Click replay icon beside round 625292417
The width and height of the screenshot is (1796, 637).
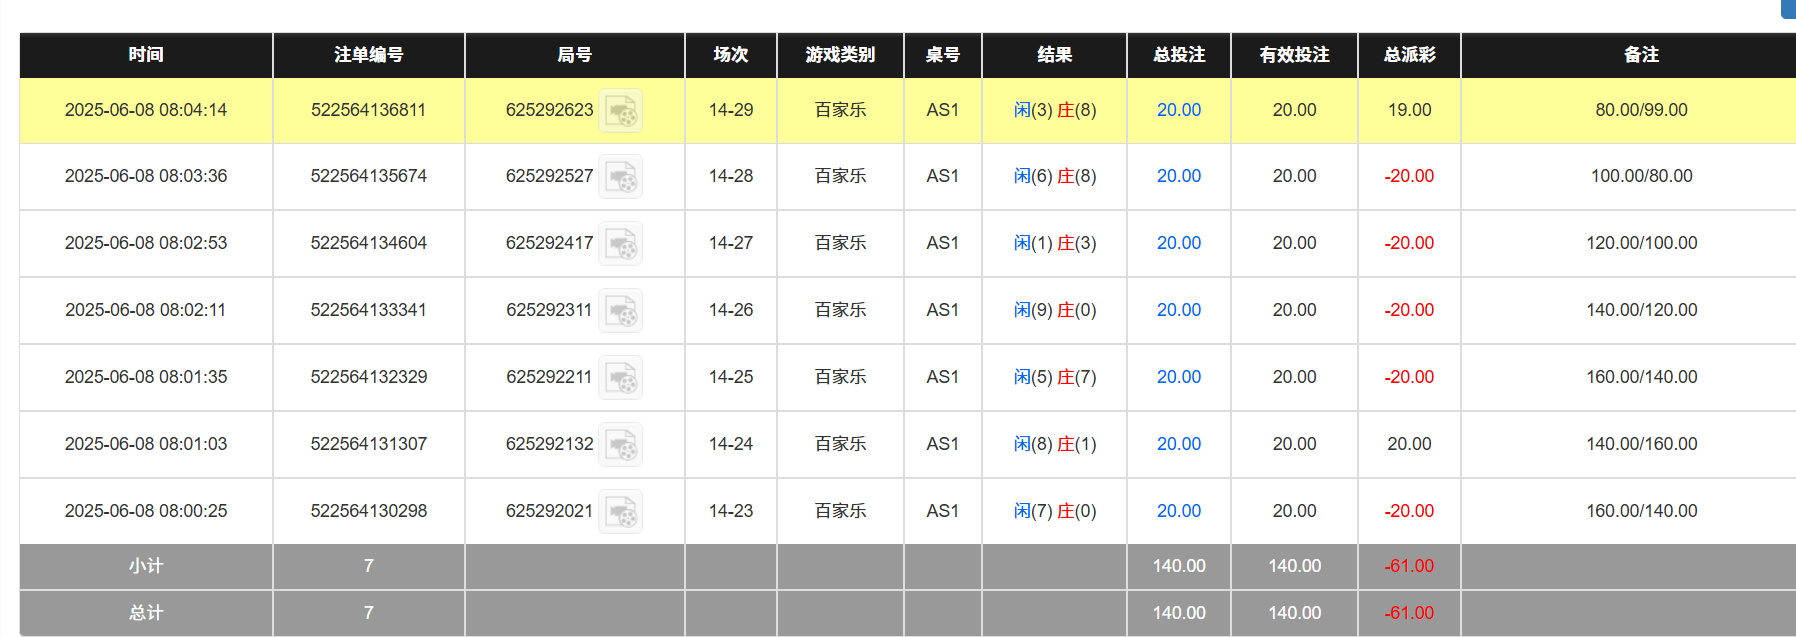[621, 244]
